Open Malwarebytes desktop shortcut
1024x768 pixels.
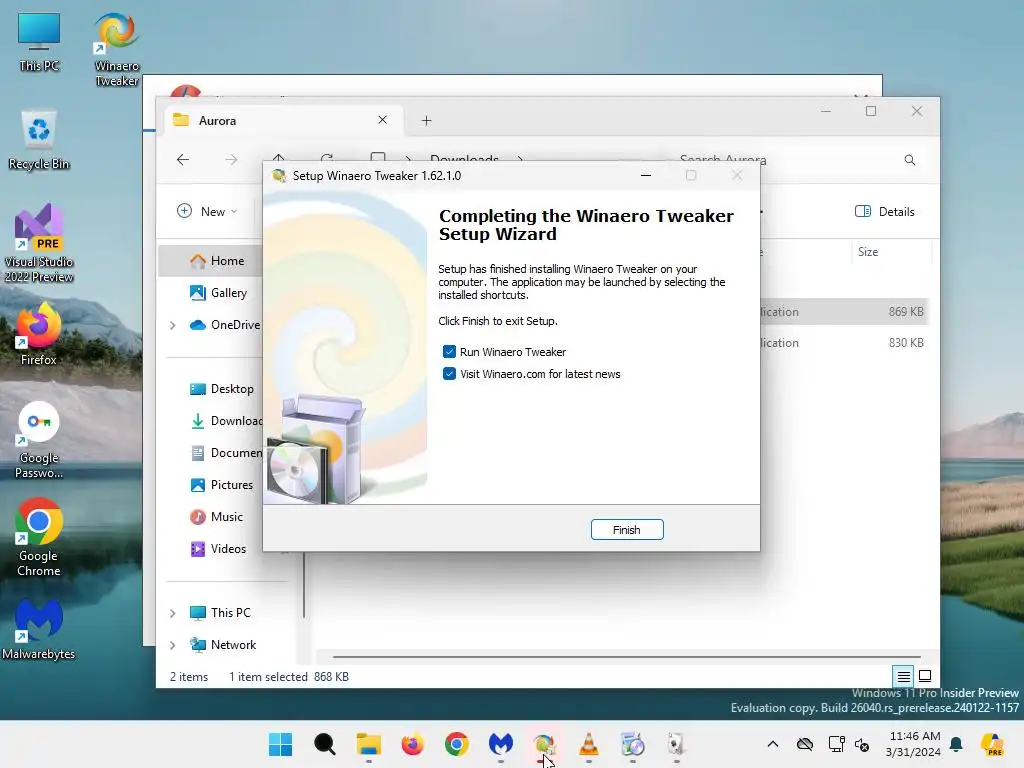click(39, 629)
